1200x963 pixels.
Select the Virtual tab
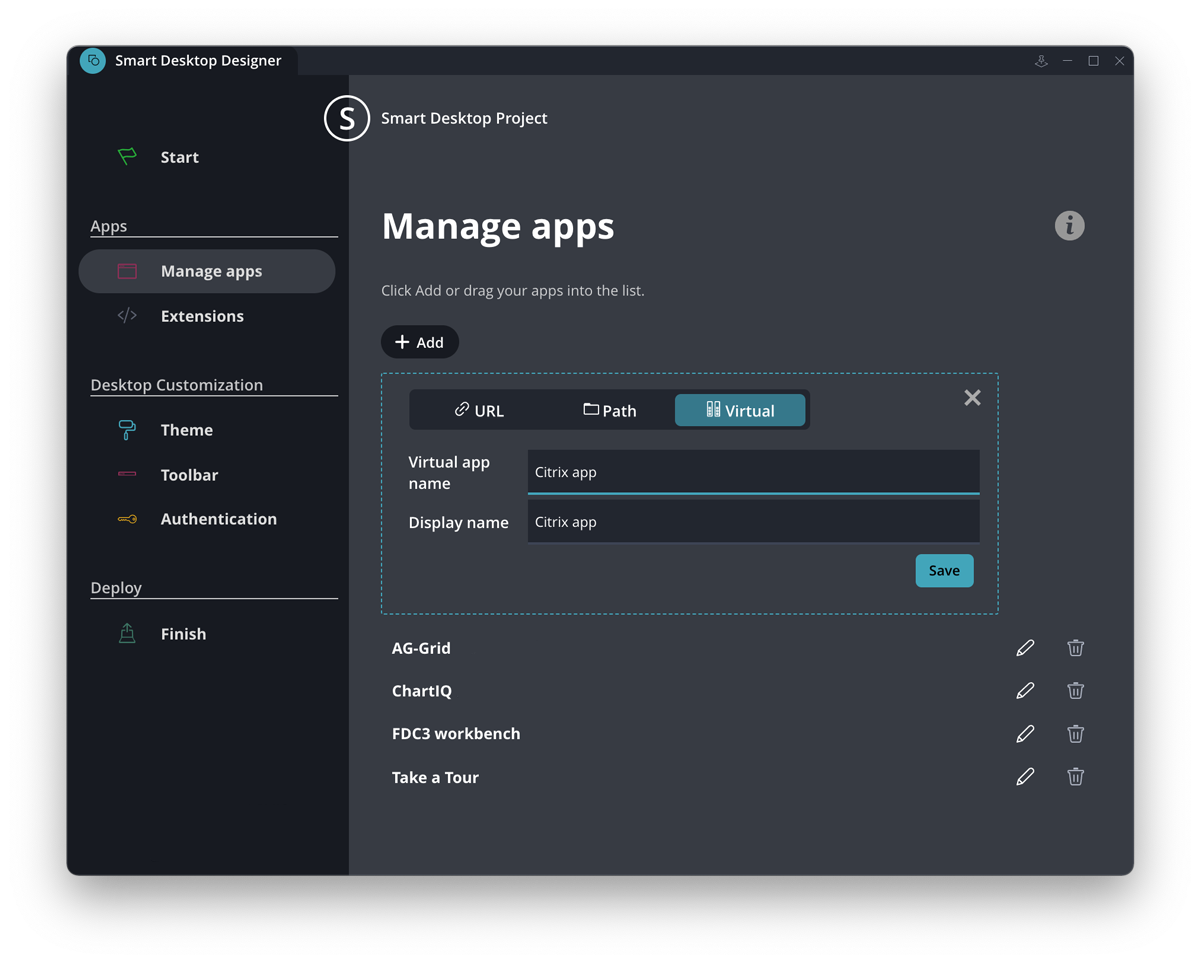[740, 410]
